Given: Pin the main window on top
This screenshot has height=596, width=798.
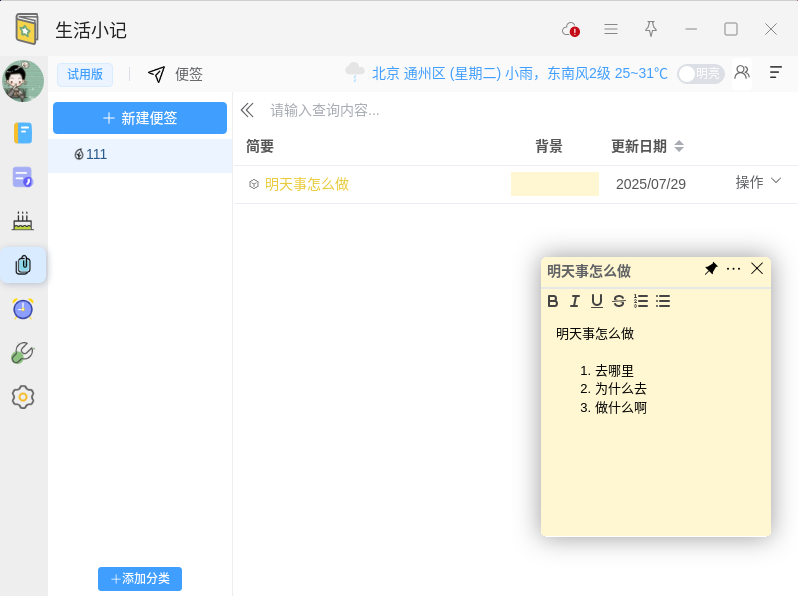Looking at the screenshot, I should point(650,29).
